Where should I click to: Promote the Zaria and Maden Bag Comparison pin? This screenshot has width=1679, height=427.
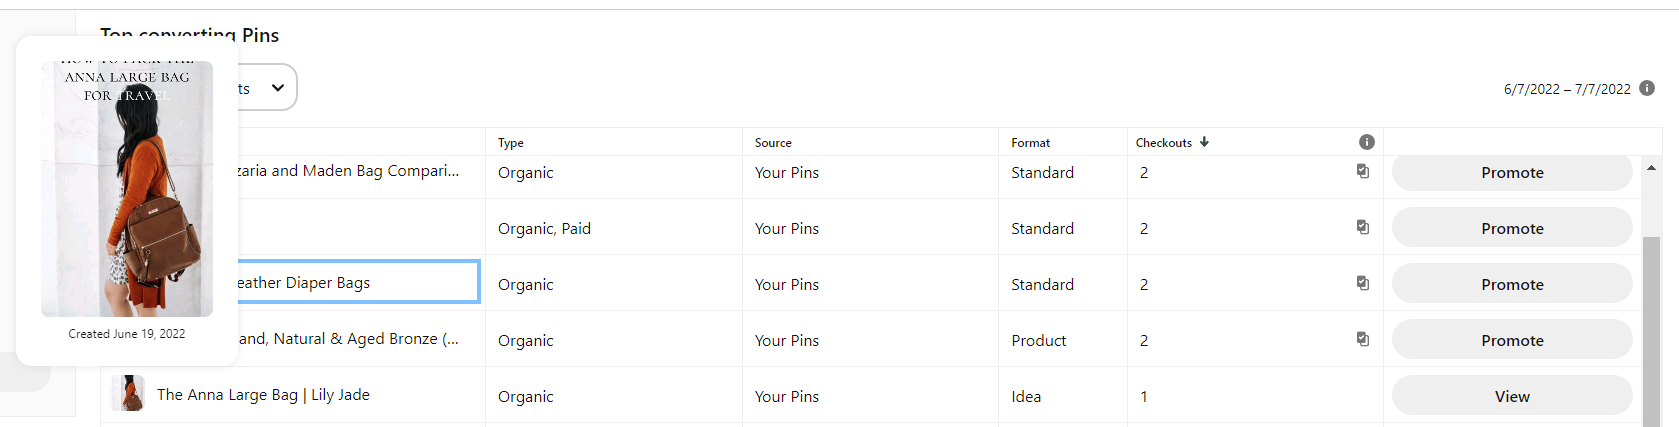pos(1511,173)
